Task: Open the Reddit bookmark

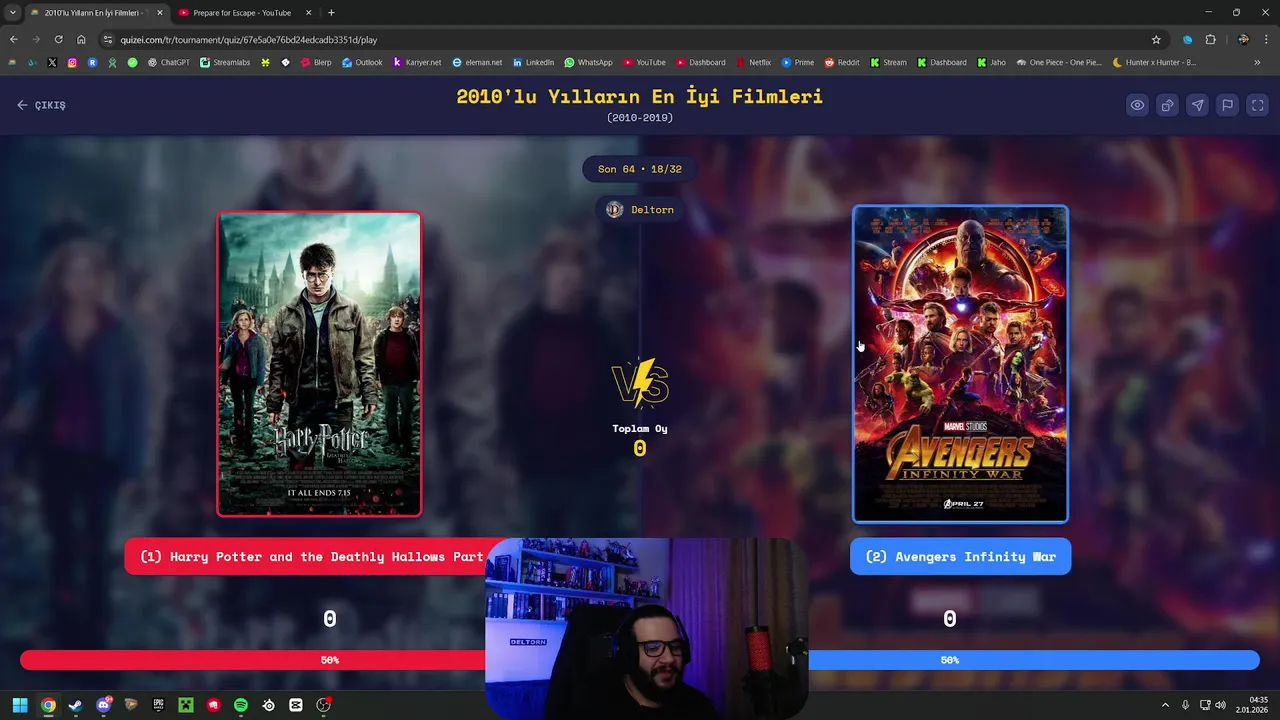Action: pyautogui.click(x=842, y=62)
